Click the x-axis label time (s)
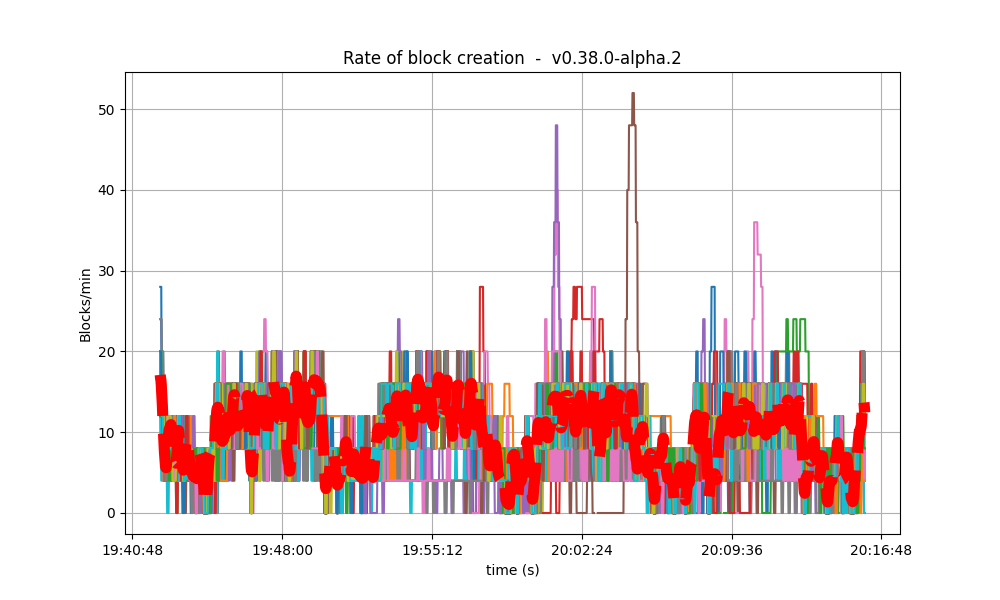1000x600 pixels. (511, 568)
